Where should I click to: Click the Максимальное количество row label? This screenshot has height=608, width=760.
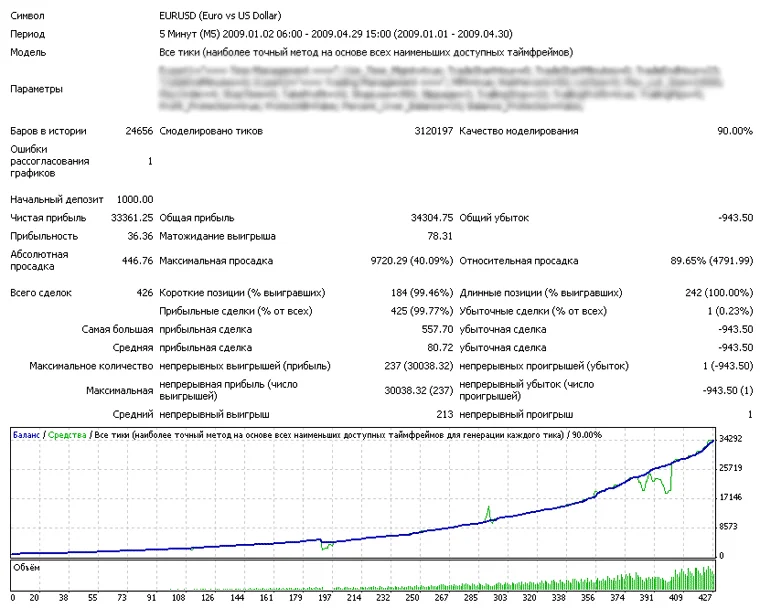tap(91, 366)
